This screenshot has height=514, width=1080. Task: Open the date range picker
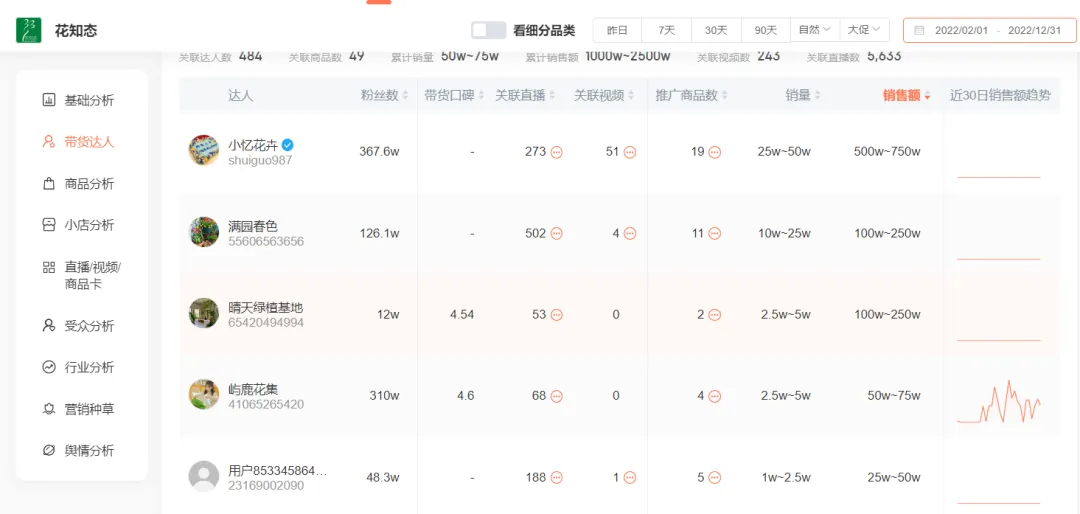tap(989, 30)
